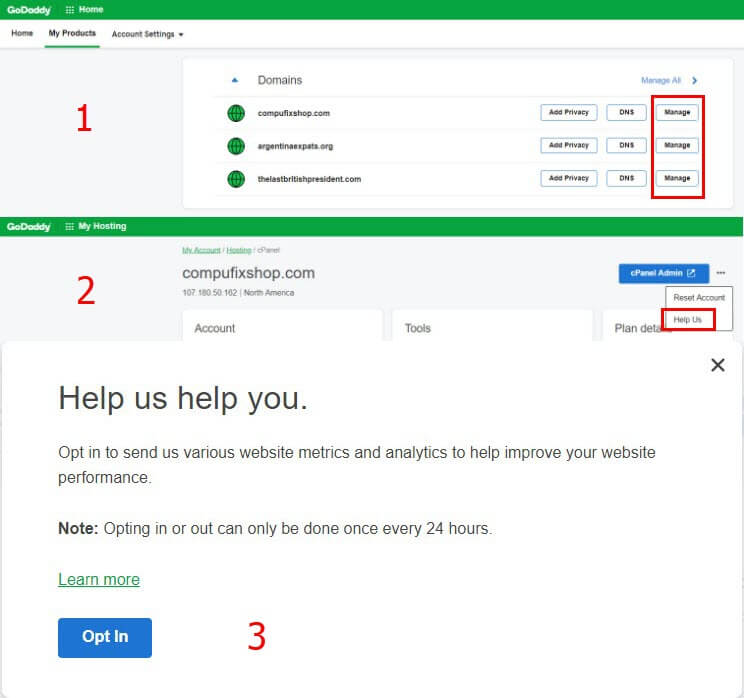Open the three-dot more options menu
The width and height of the screenshot is (744, 698).
pos(721,273)
